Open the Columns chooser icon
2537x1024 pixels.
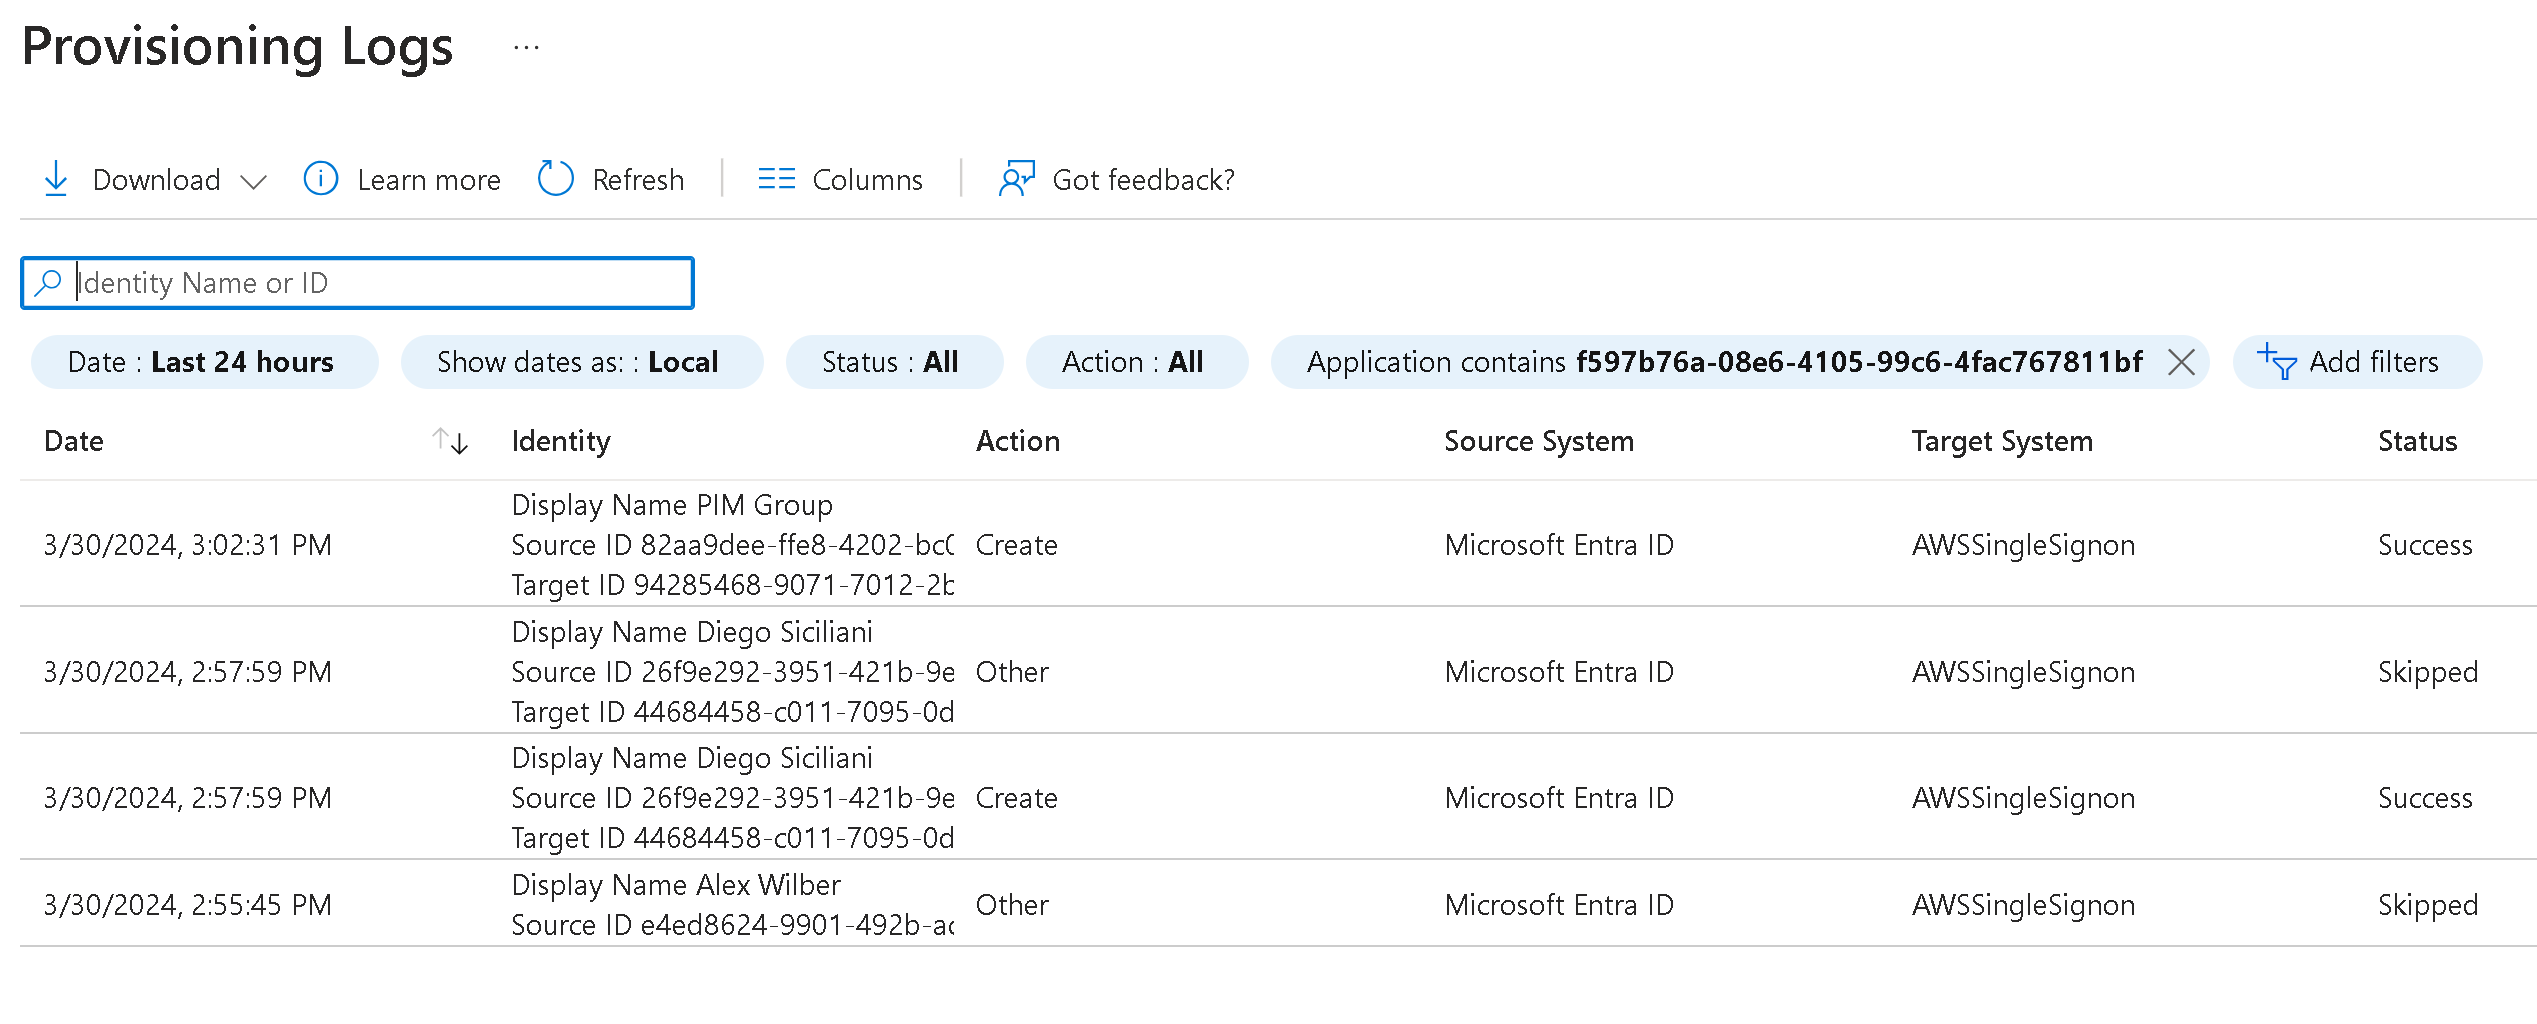coord(776,179)
